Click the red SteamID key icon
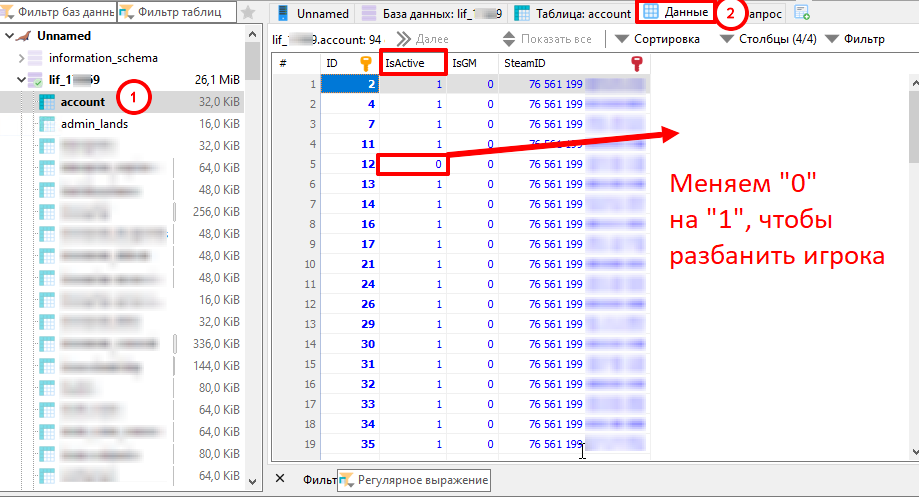Viewport: 919px width, 498px height. tap(637, 63)
